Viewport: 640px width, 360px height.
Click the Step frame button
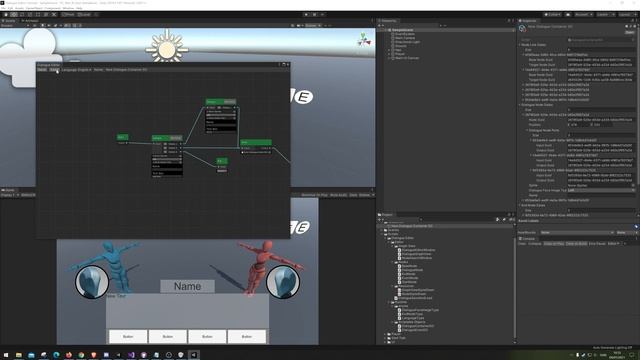322,14
